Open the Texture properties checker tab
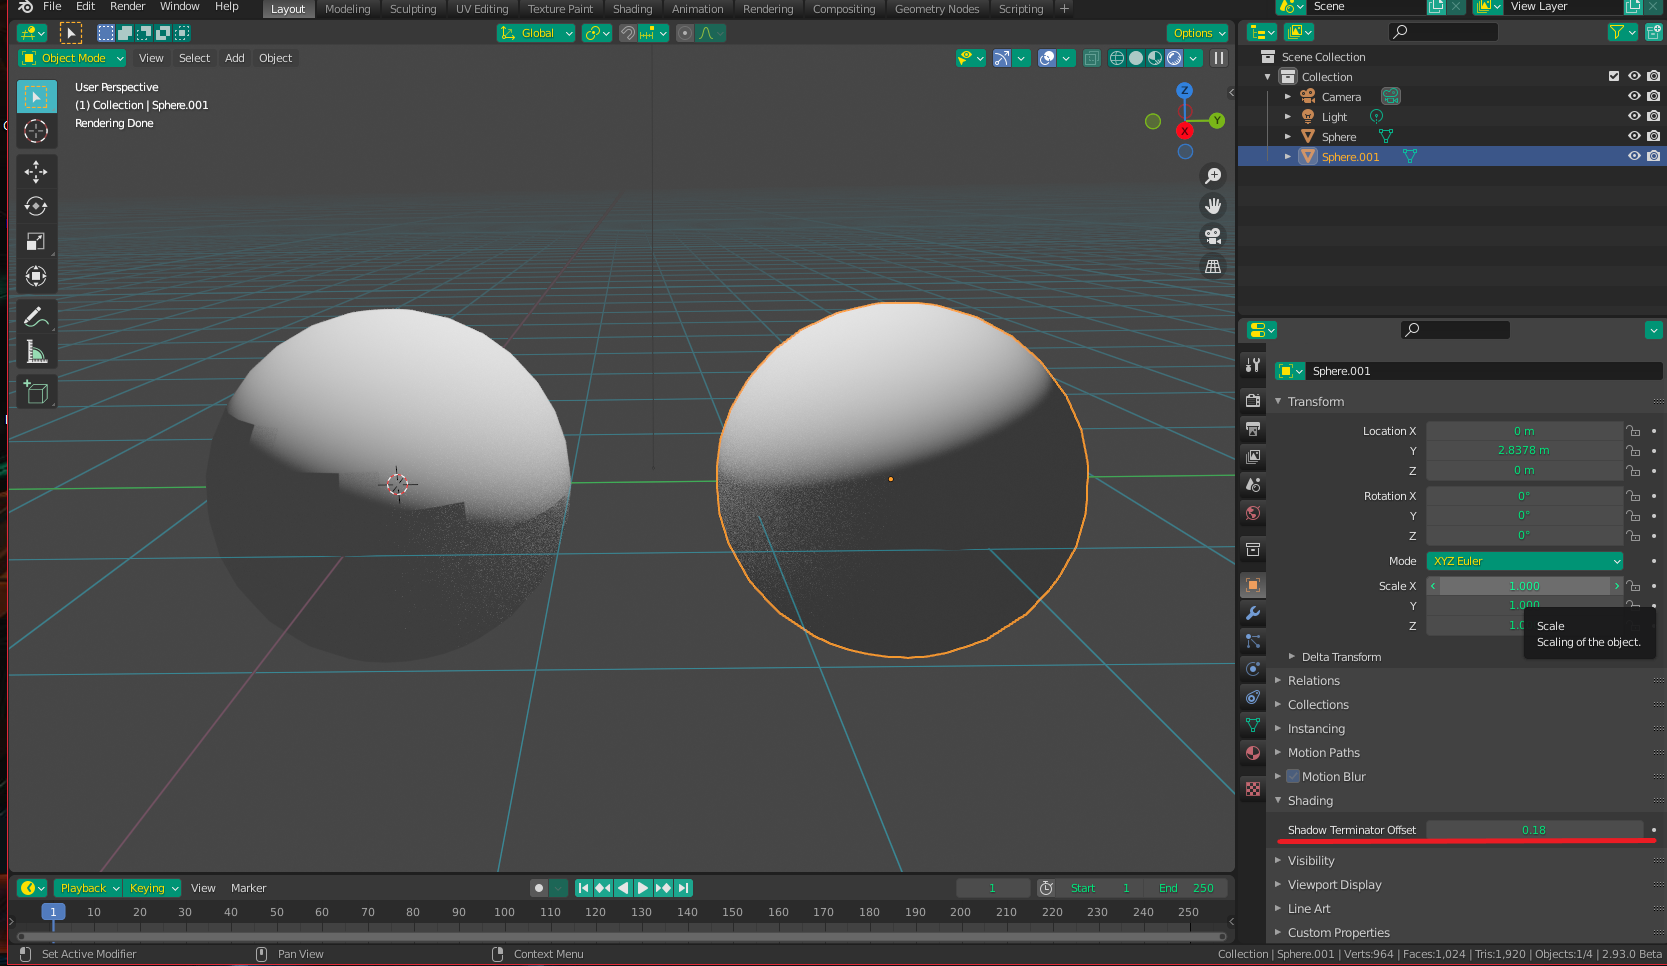The width and height of the screenshot is (1667, 966). click(x=1253, y=789)
